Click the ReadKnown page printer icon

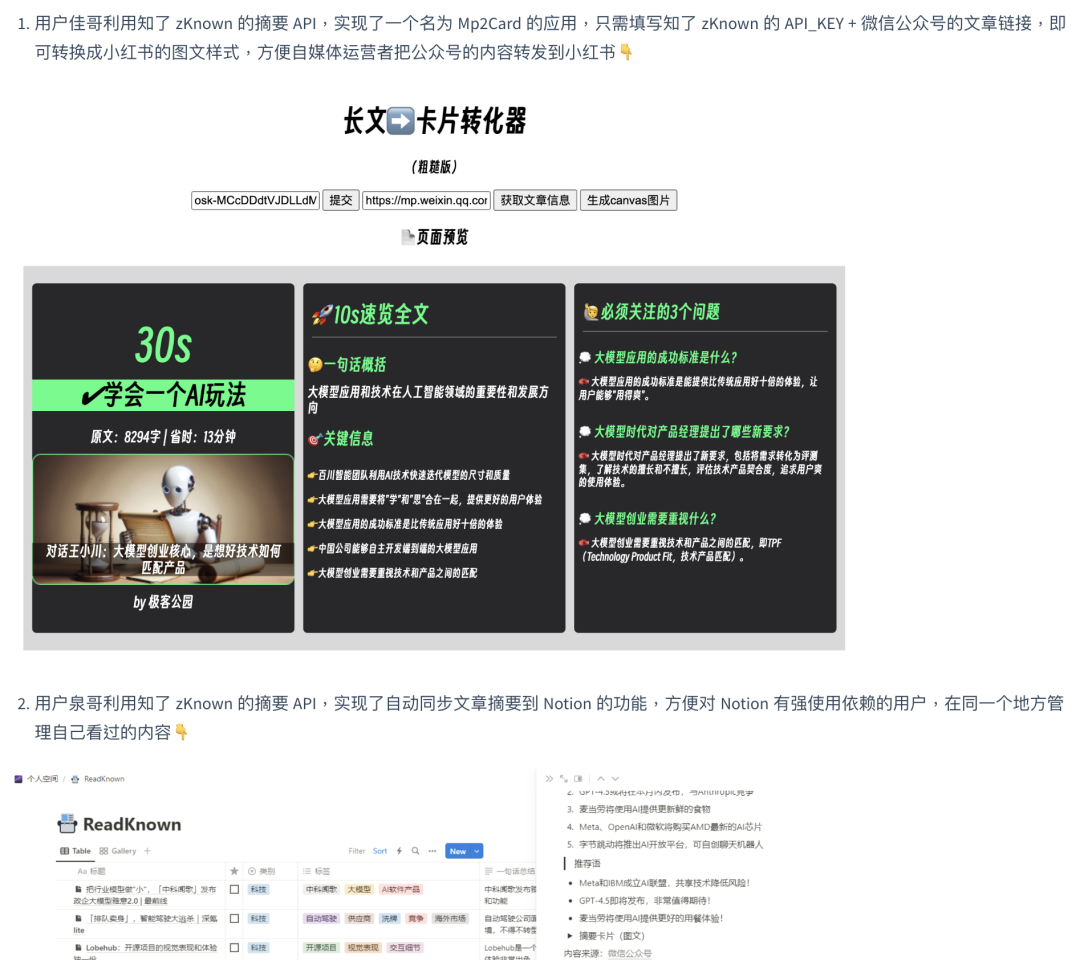(67, 823)
